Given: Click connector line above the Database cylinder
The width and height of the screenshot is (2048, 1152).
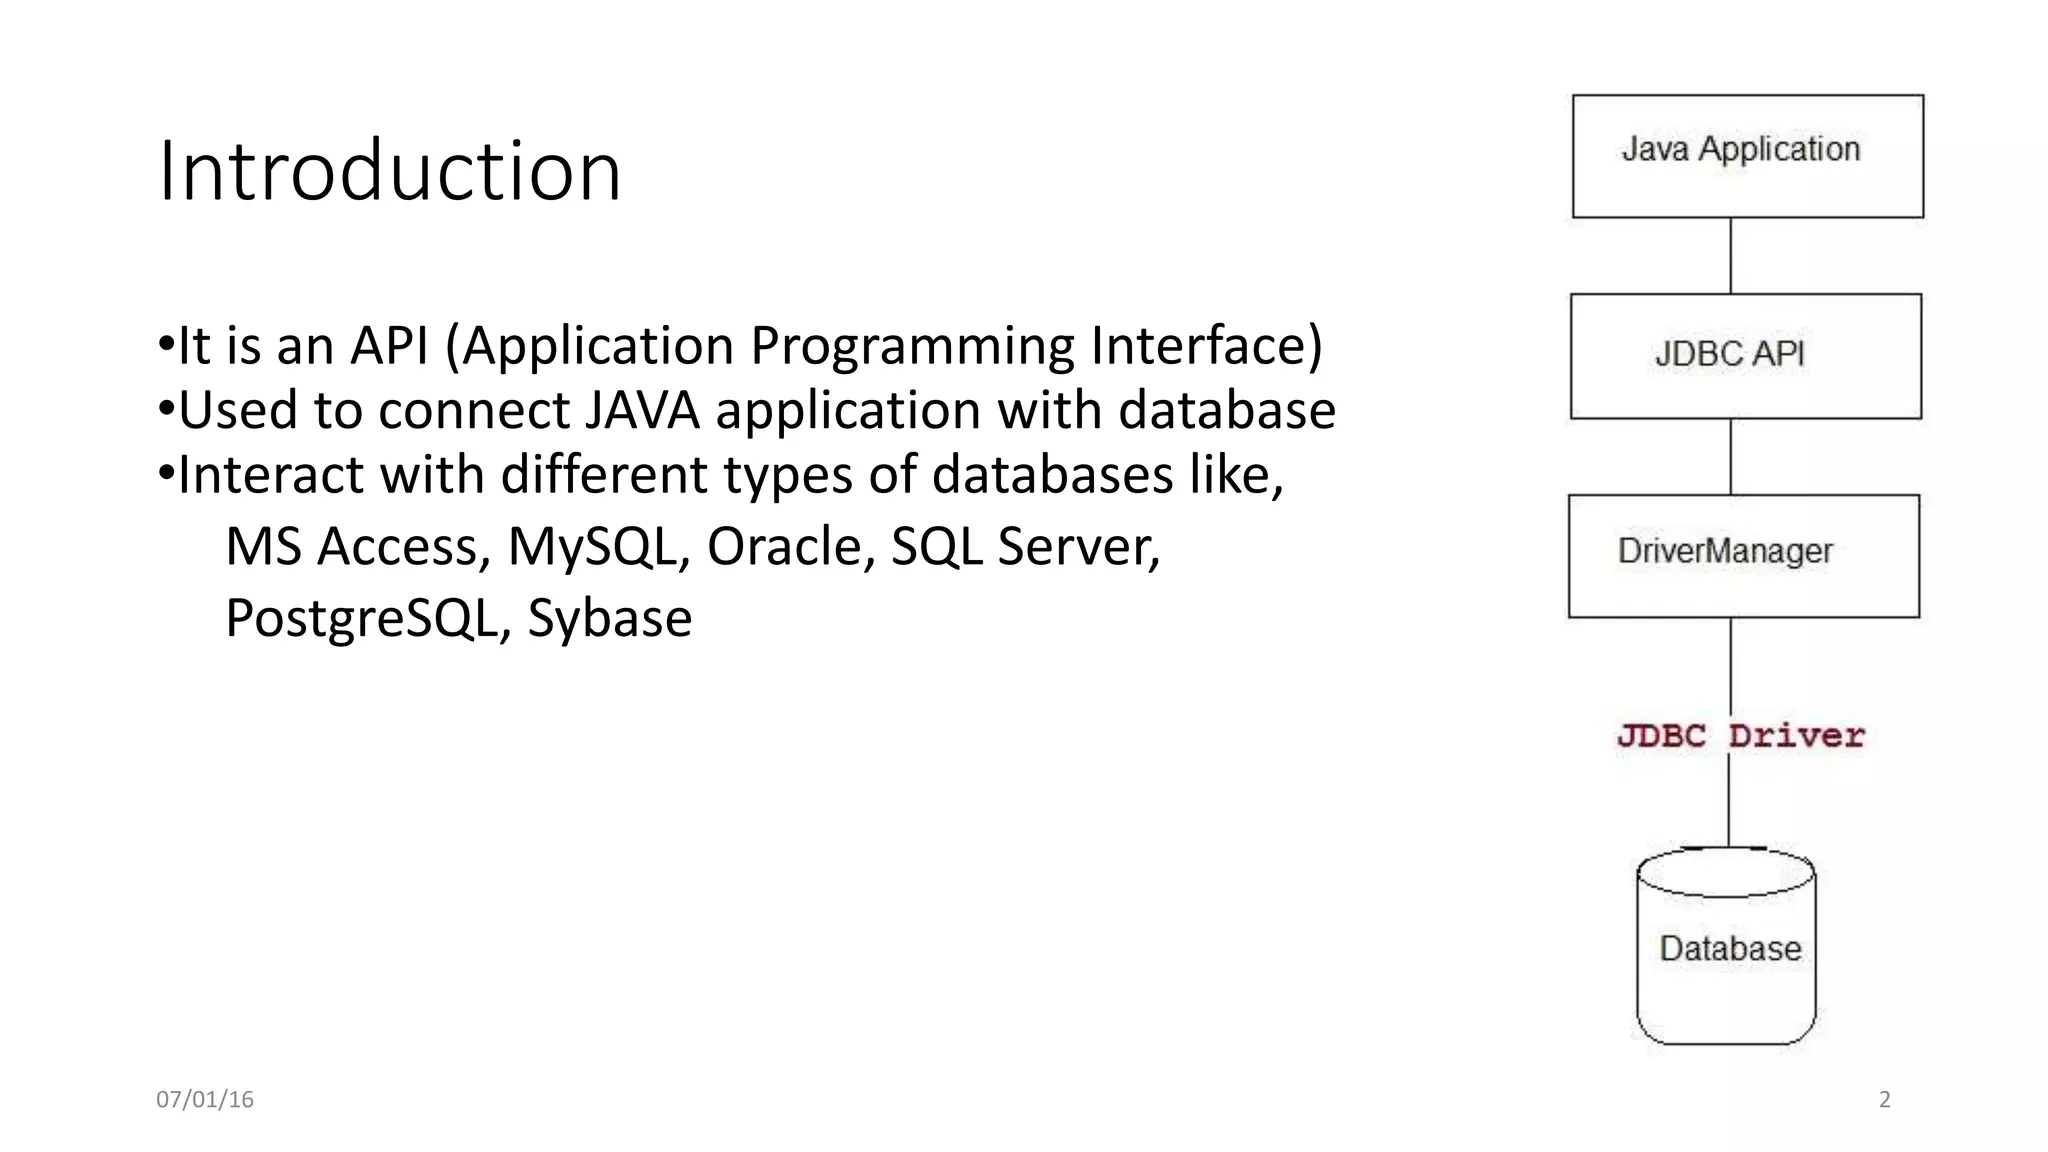Looking at the screenshot, I should pos(1729,800).
